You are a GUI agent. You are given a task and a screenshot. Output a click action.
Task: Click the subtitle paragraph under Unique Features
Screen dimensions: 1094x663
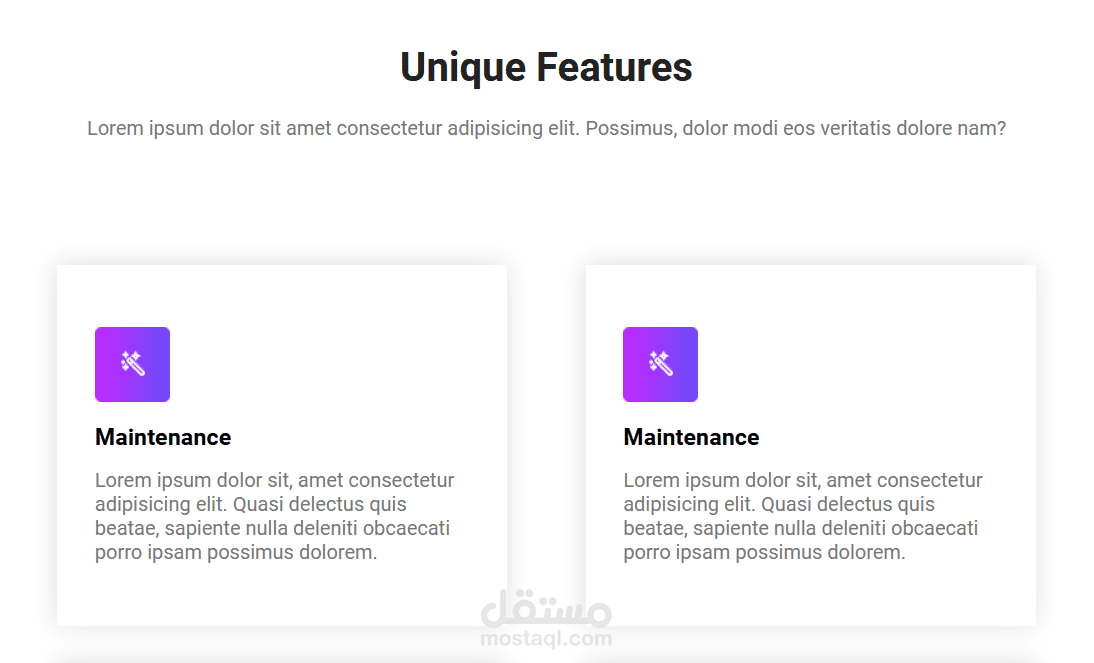[546, 128]
